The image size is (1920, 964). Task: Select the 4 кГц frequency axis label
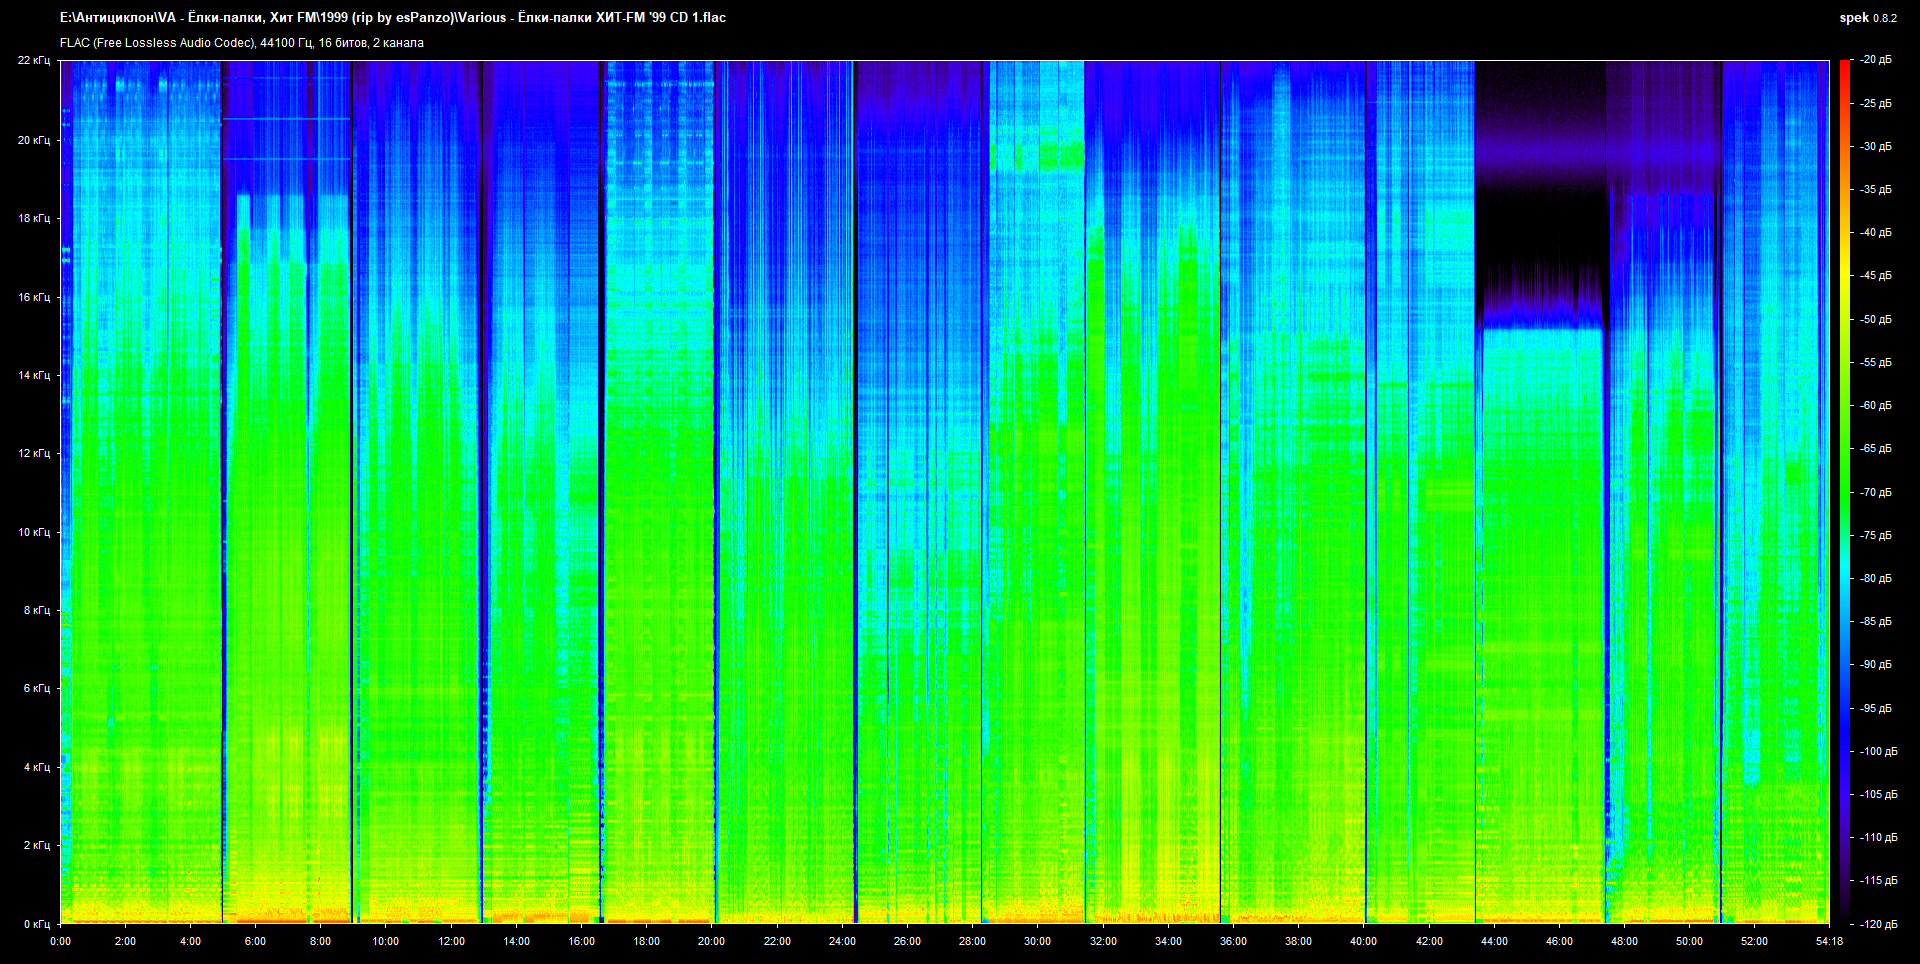tap(36, 767)
